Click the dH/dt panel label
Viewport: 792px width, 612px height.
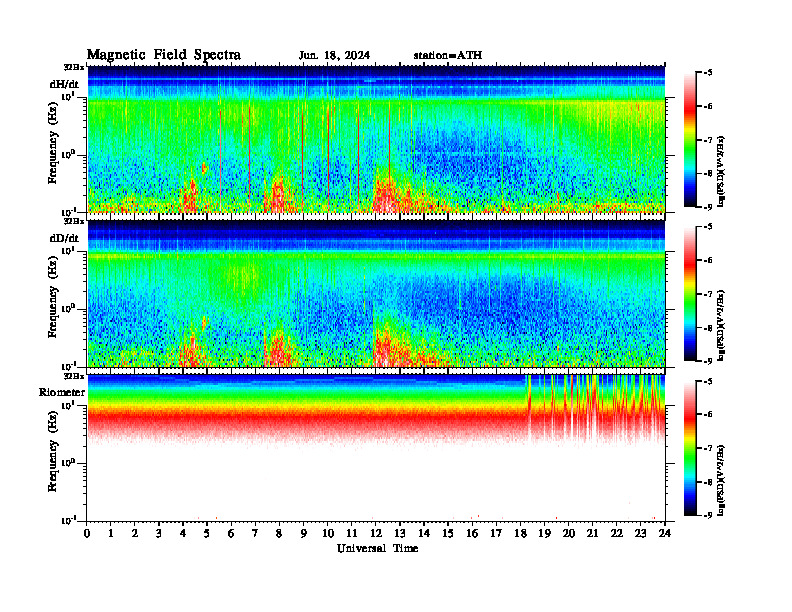tap(64, 85)
